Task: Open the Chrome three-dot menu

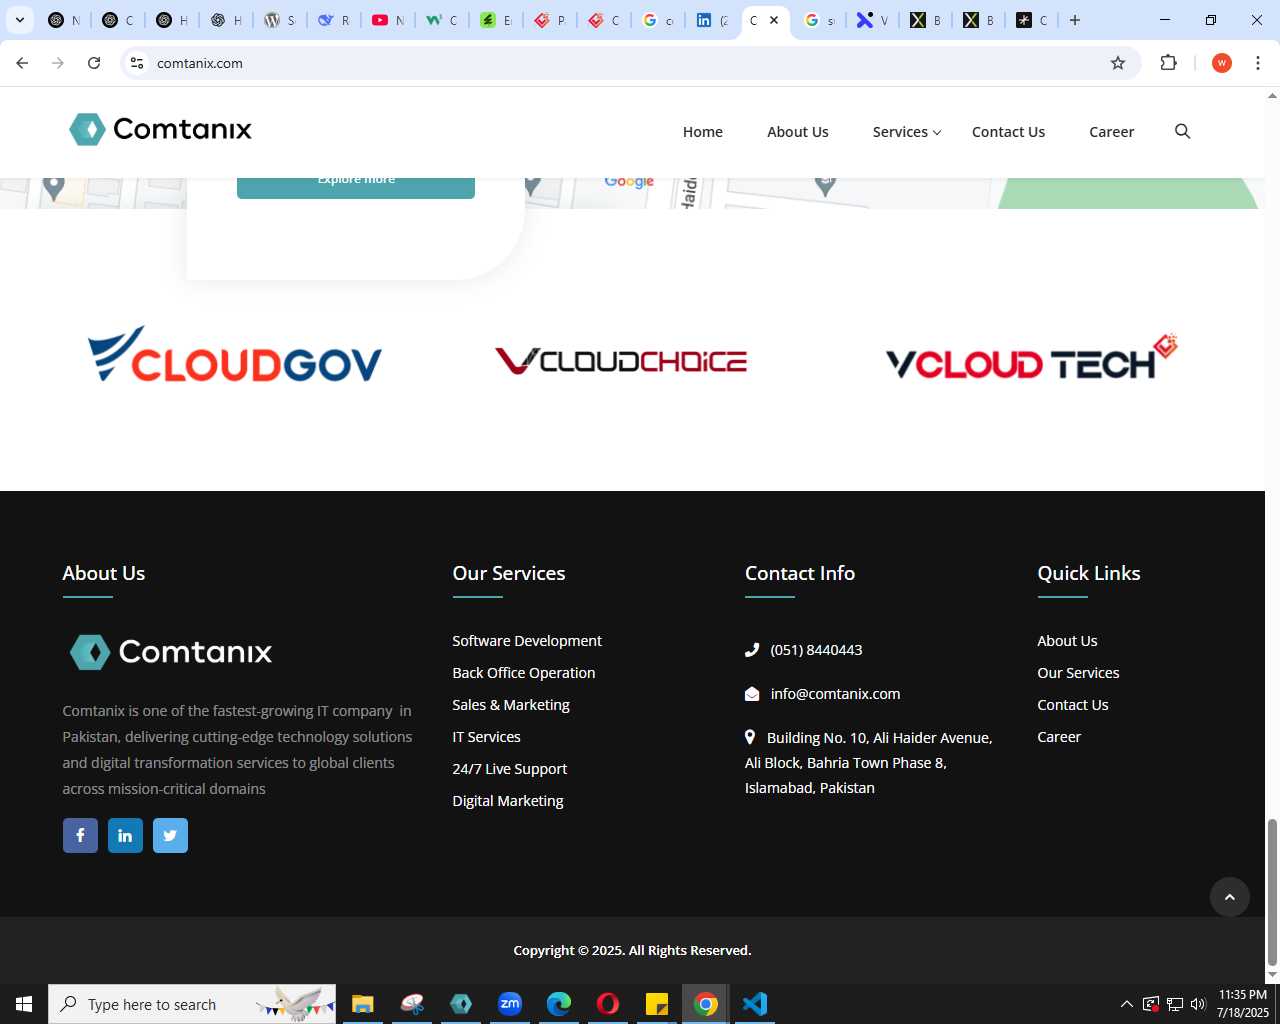Action: coord(1258,63)
